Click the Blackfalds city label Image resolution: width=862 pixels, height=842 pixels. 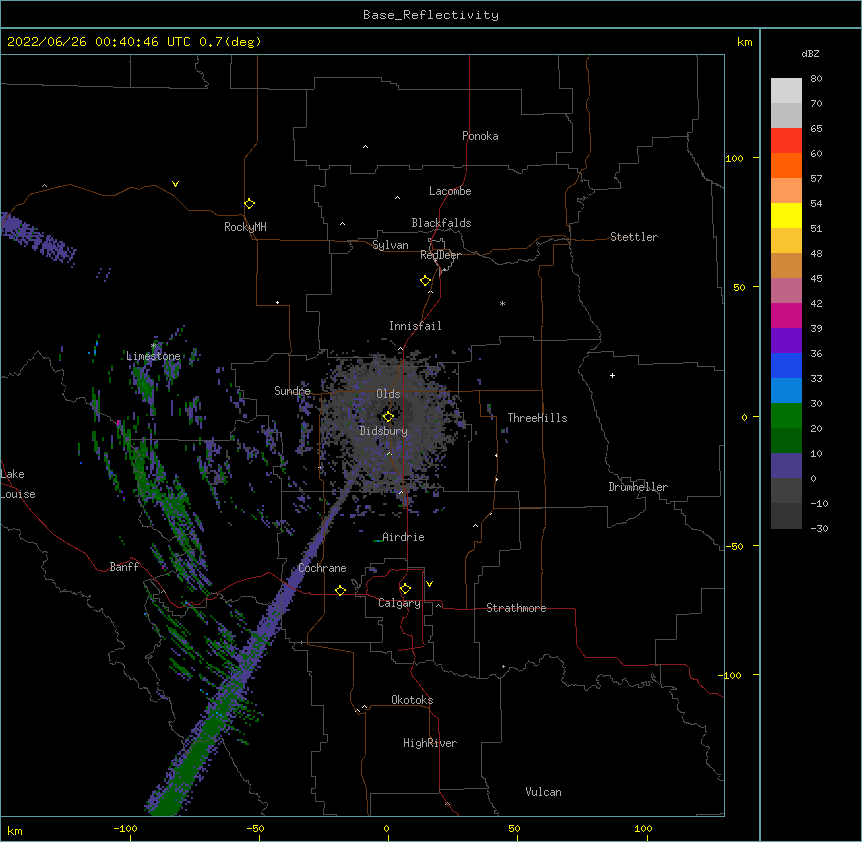point(441,223)
